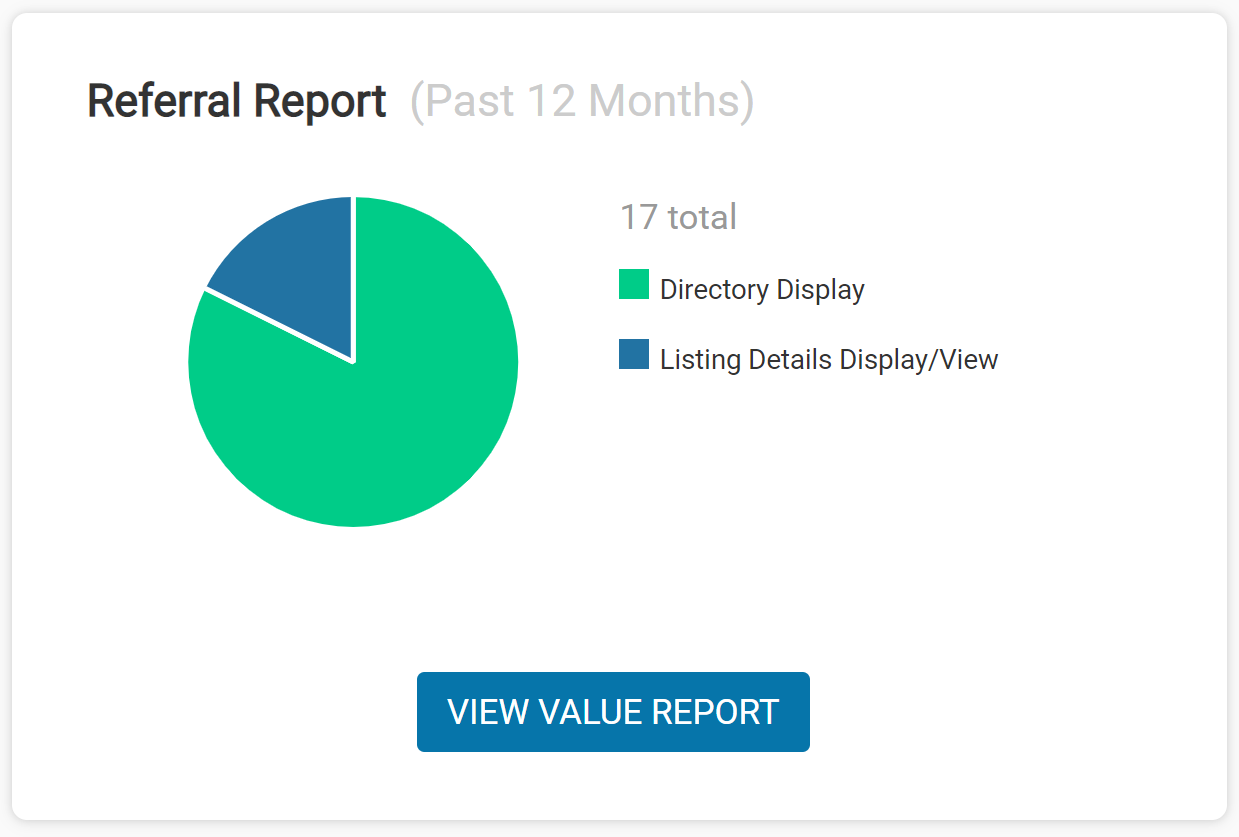Select the Directory Display legend label
The height and width of the screenshot is (837, 1239).
pyautogui.click(x=761, y=289)
